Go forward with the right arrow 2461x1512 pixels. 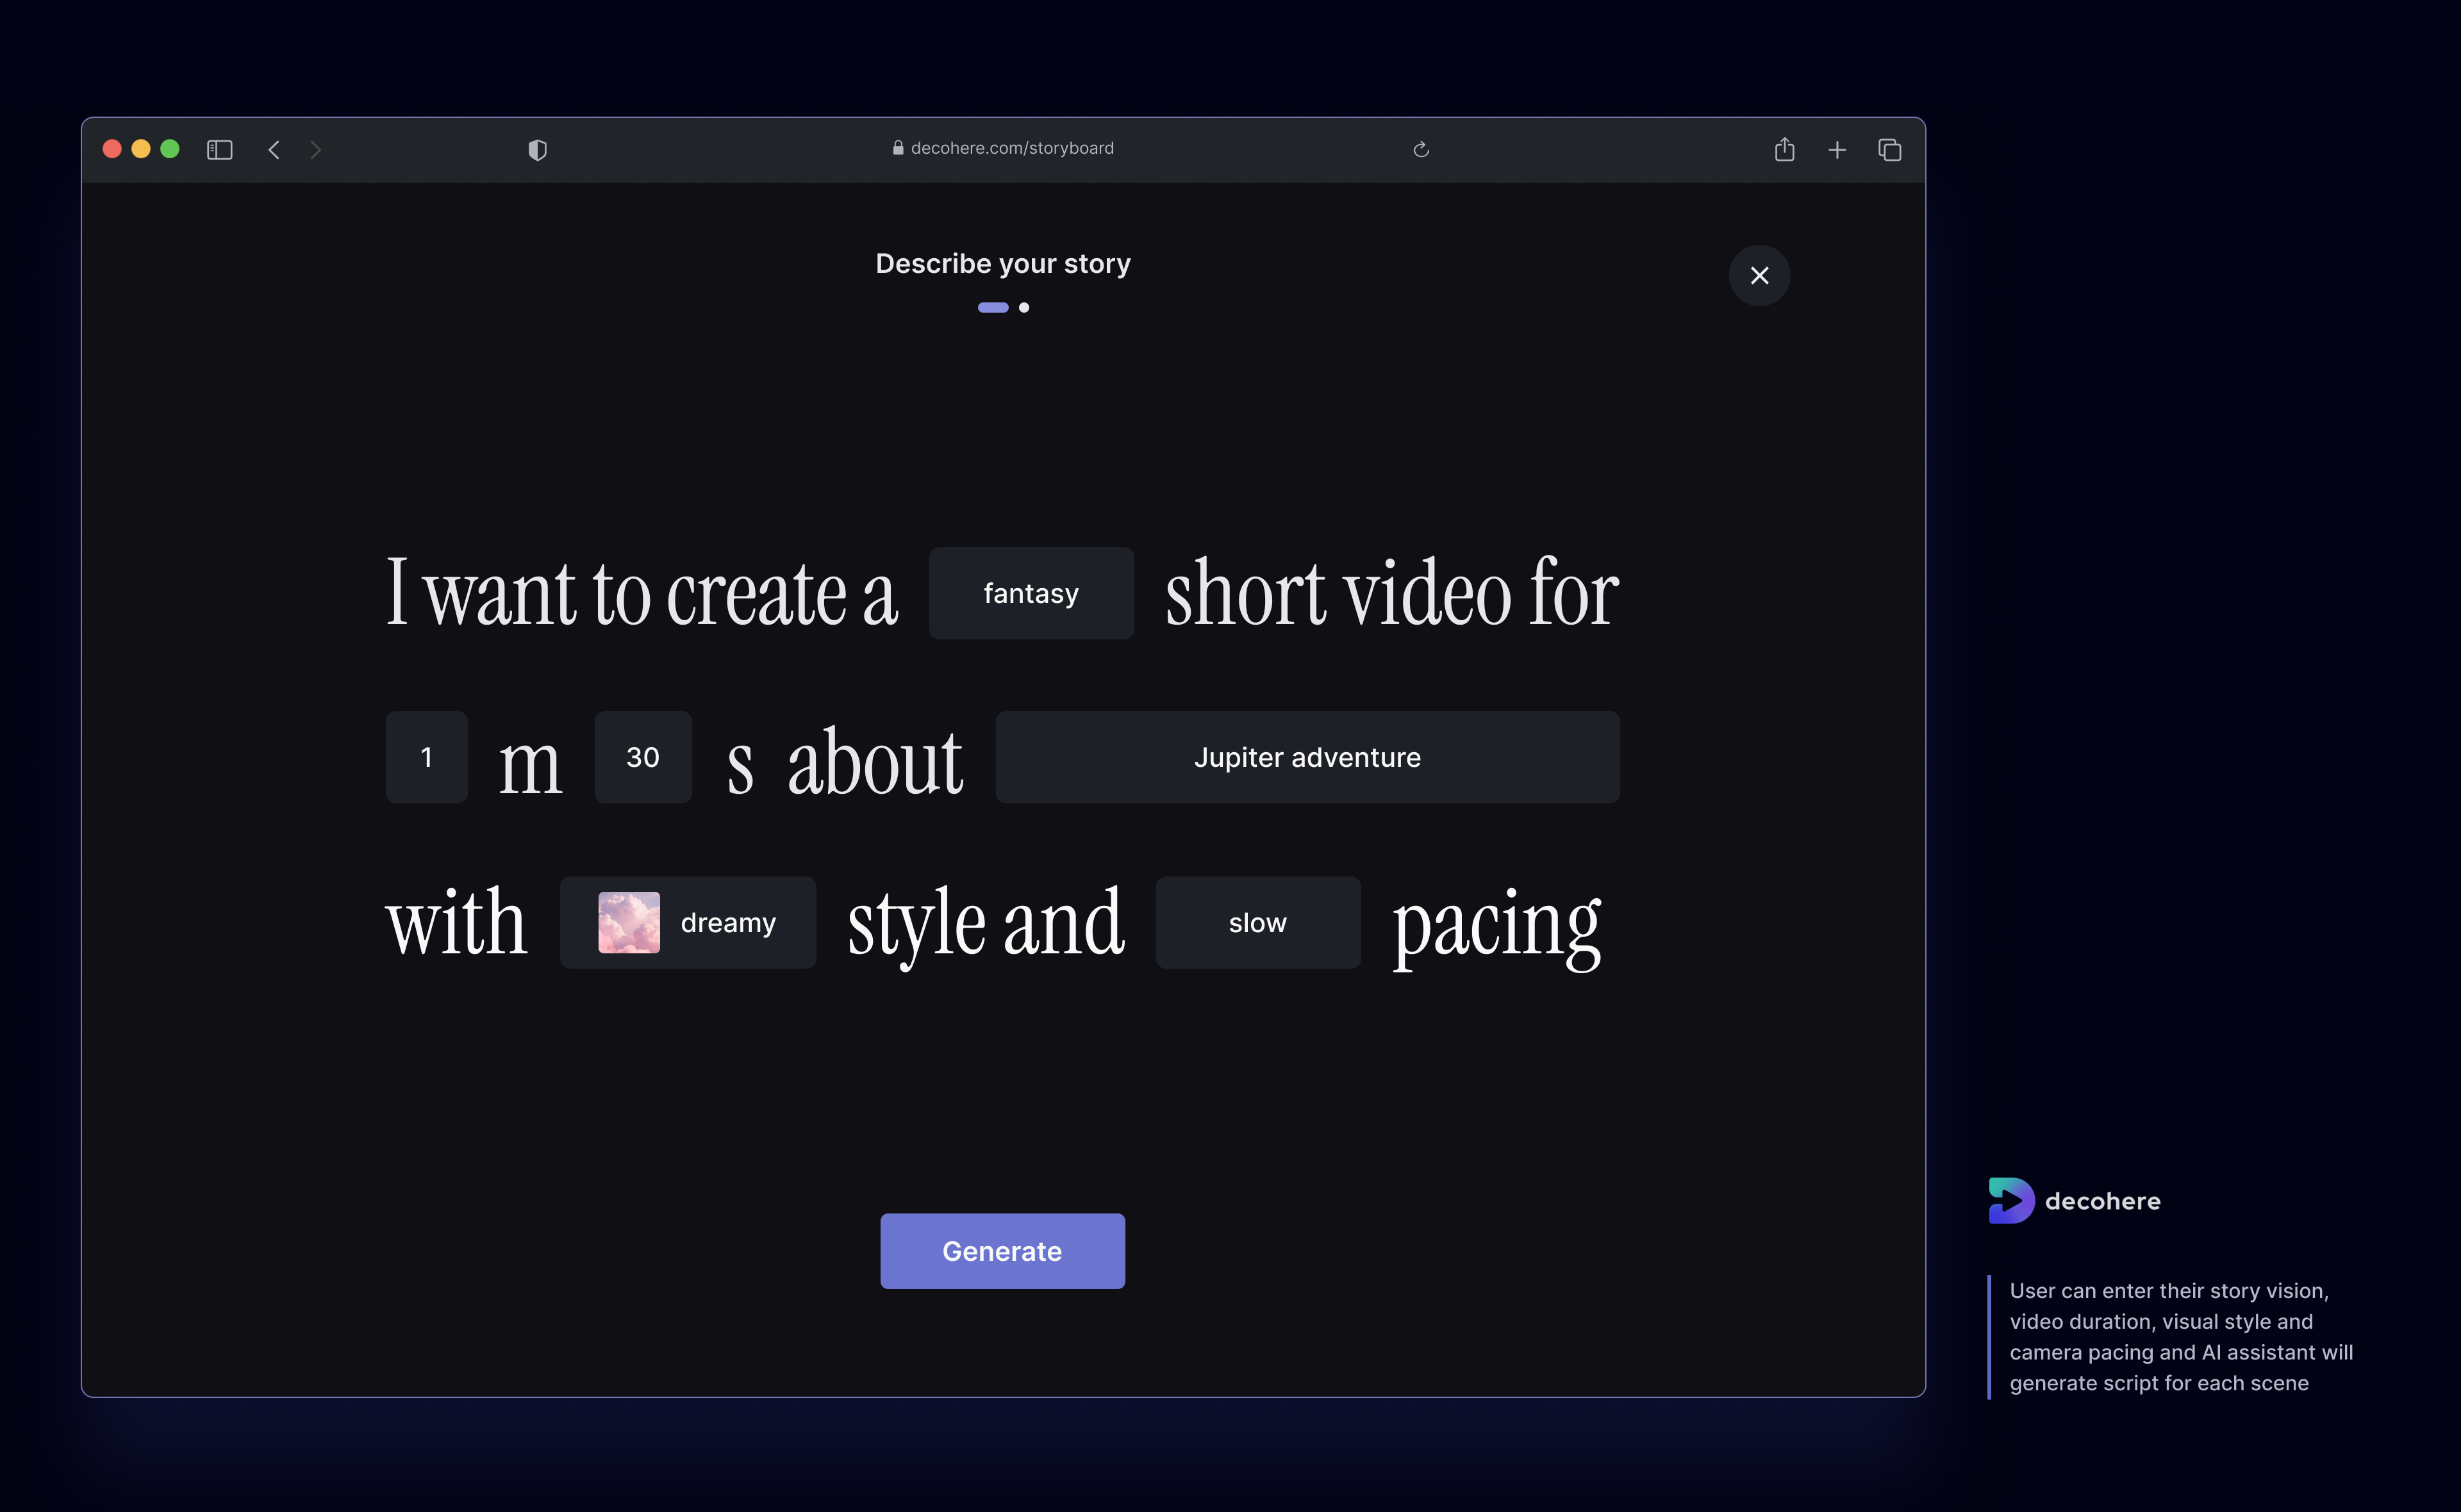click(316, 150)
